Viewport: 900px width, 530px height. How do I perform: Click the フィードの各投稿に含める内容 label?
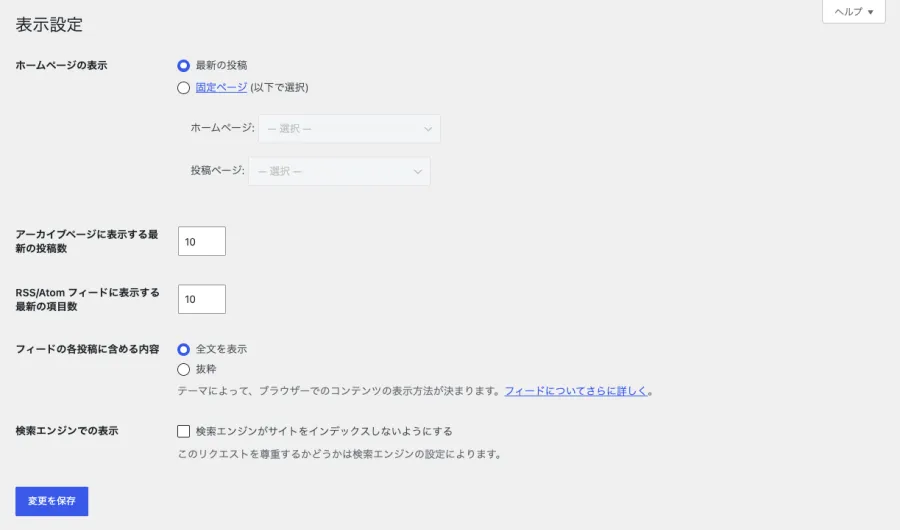click(87, 349)
